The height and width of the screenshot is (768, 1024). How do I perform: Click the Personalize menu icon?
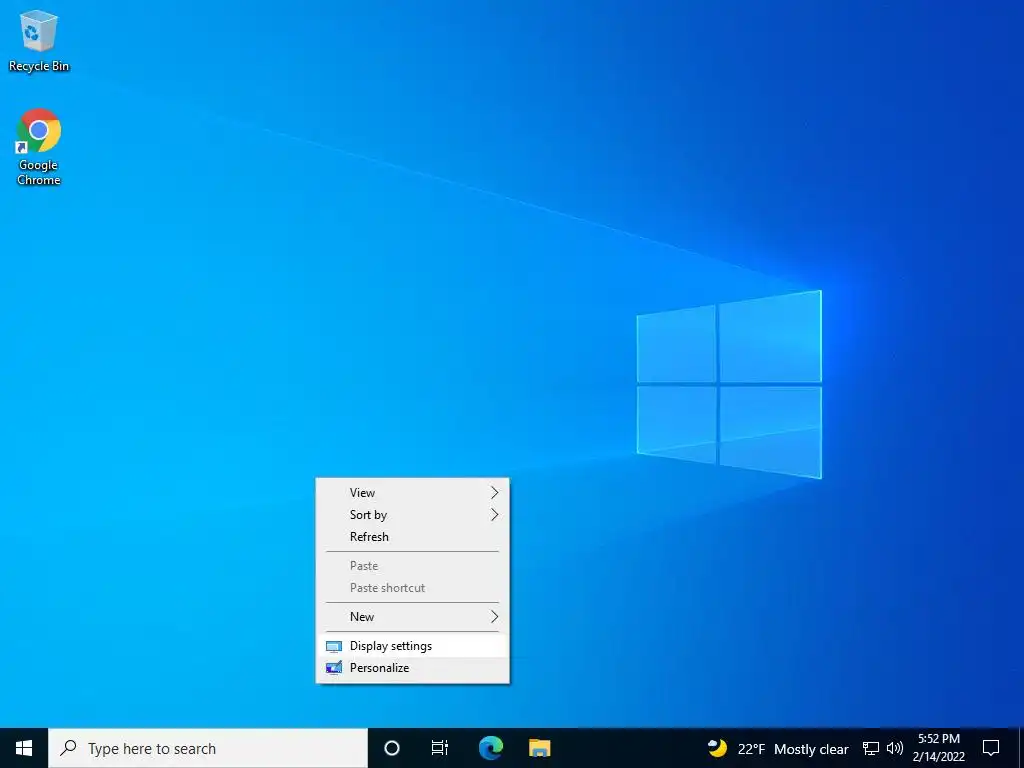334,668
